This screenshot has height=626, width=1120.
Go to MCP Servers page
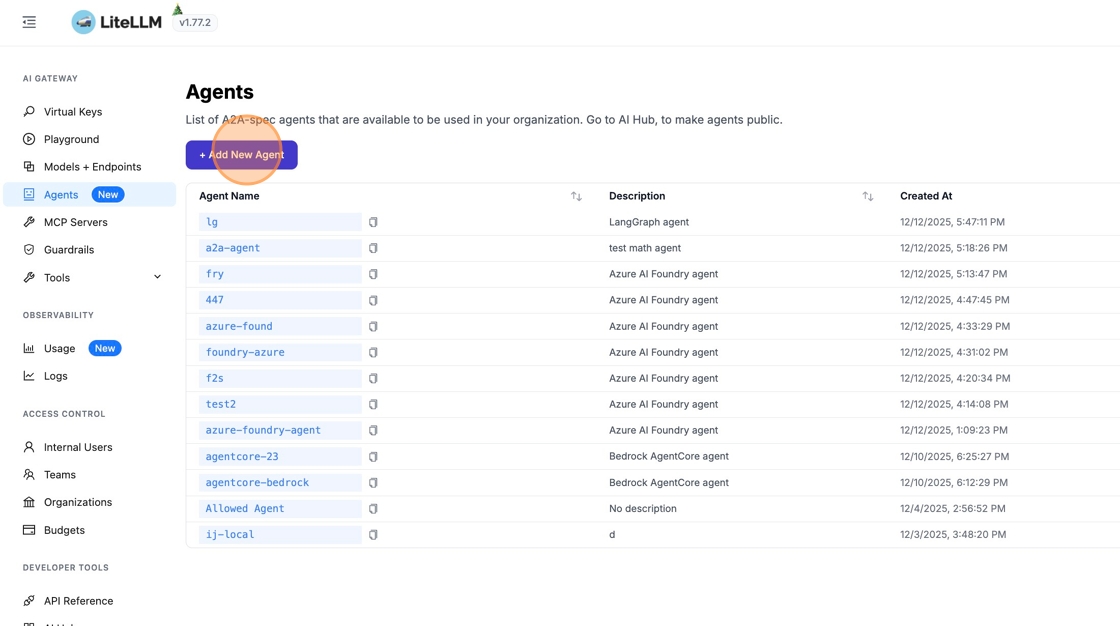pyautogui.click(x=75, y=222)
